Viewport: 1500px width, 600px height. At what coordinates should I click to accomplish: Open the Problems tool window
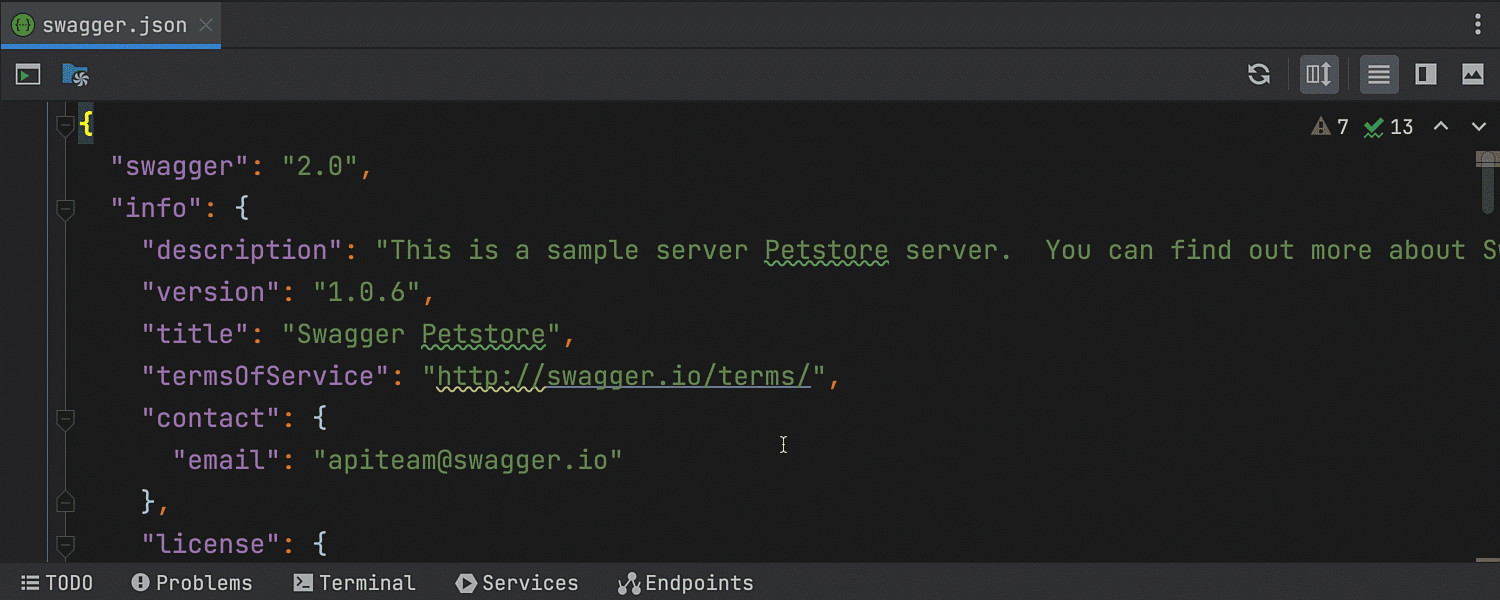192,583
